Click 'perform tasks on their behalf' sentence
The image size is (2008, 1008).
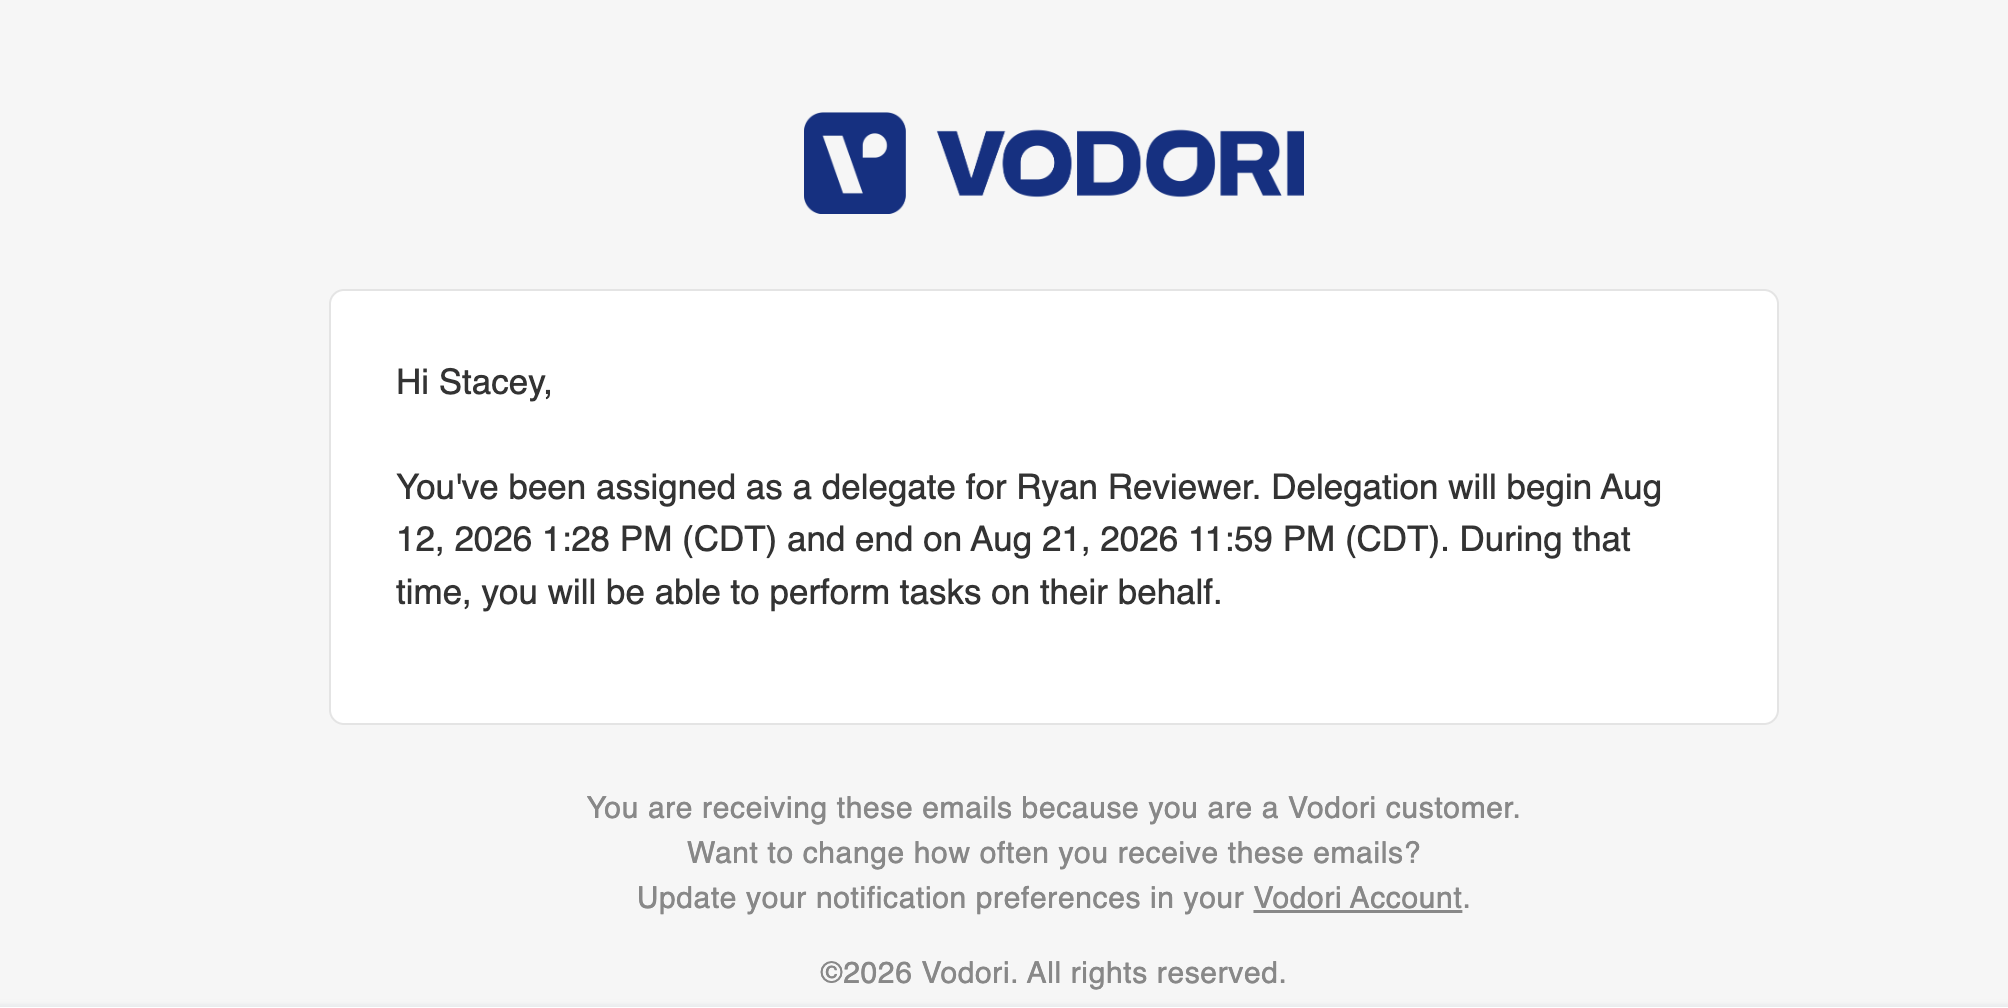(994, 592)
